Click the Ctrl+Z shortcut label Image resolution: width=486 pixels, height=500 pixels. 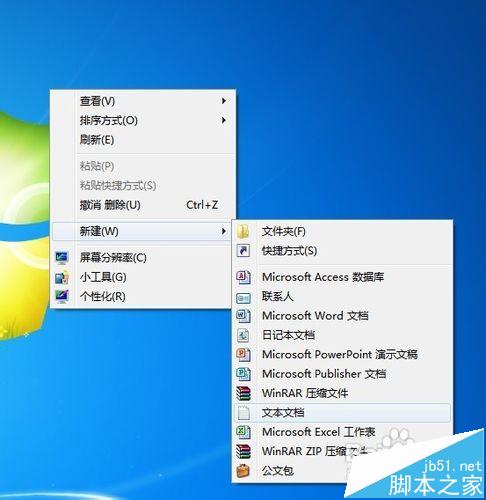202,205
